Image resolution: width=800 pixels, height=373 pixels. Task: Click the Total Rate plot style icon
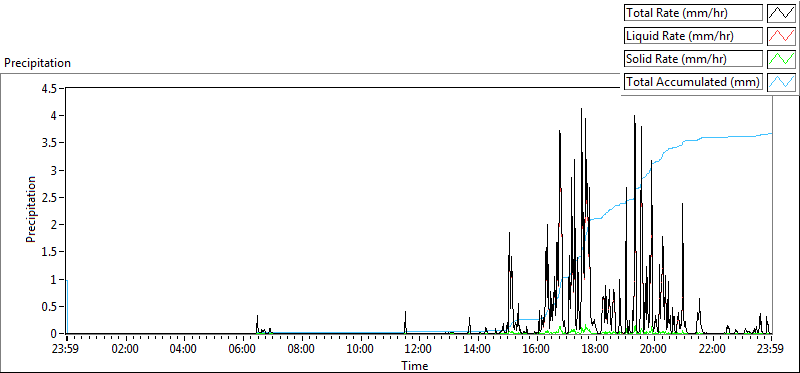782,13
